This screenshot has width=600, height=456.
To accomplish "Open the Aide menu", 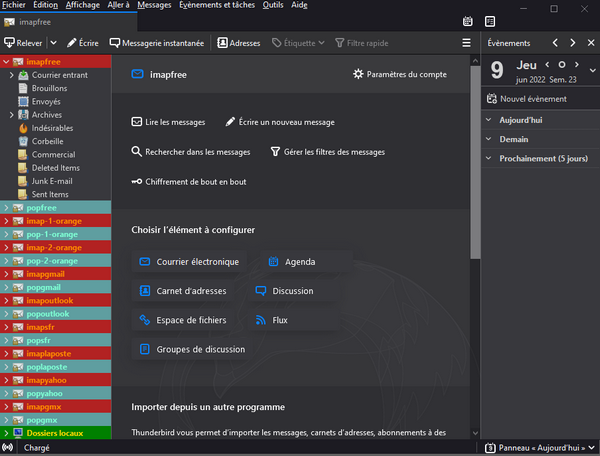I will click(299, 5).
